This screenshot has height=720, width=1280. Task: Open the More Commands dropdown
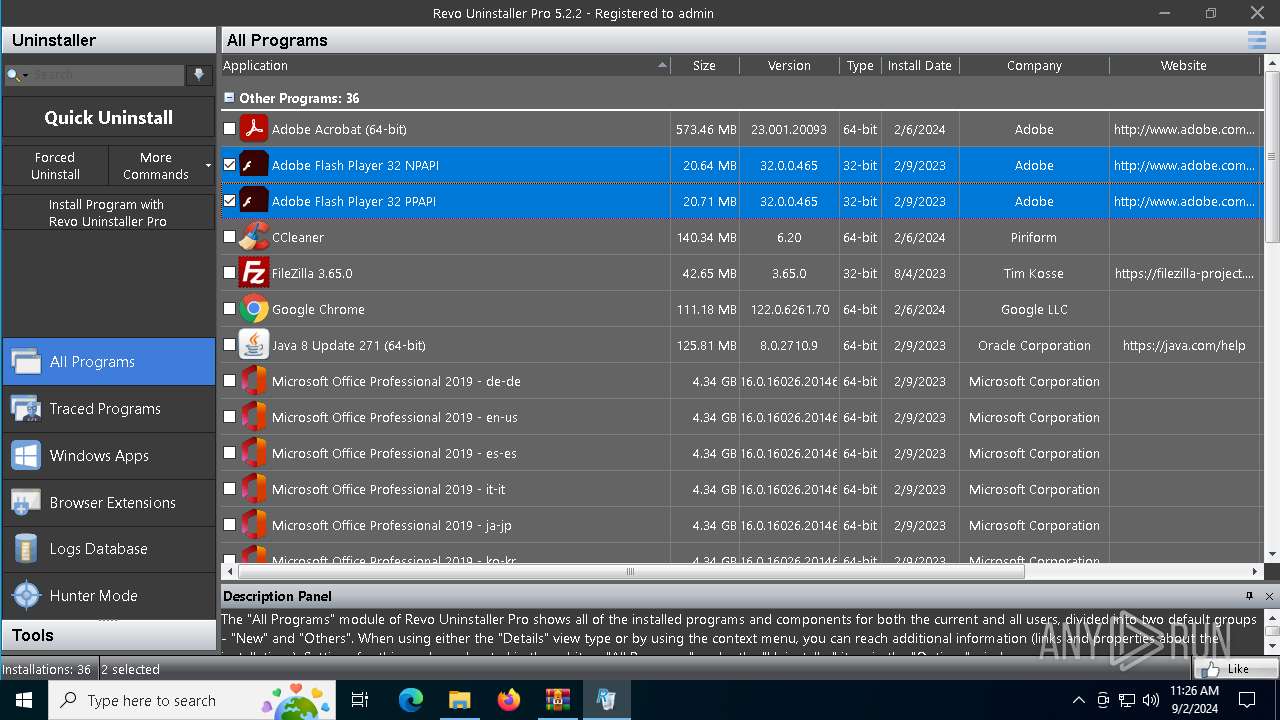click(x=161, y=166)
